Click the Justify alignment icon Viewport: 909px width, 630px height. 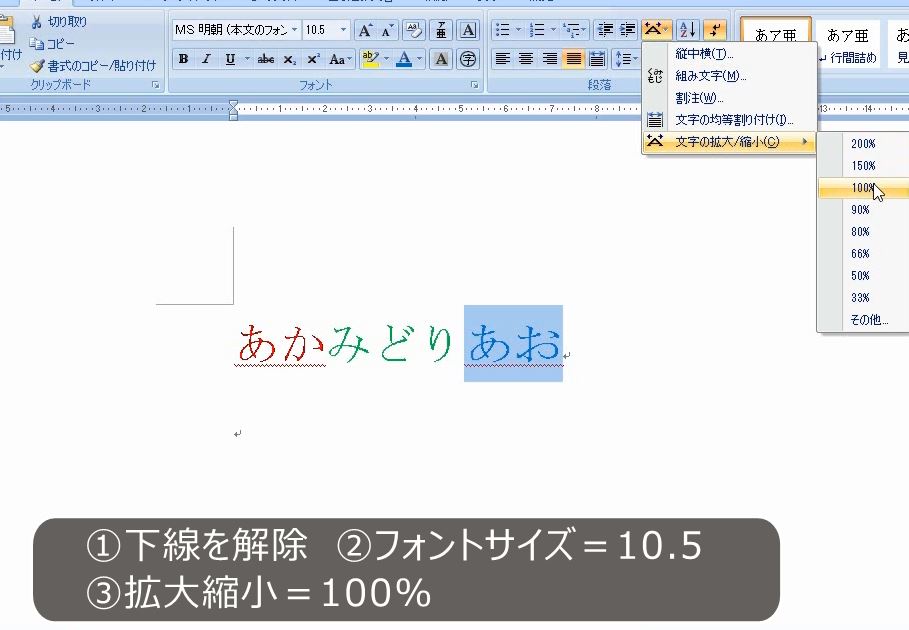click(x=573, y=59)
